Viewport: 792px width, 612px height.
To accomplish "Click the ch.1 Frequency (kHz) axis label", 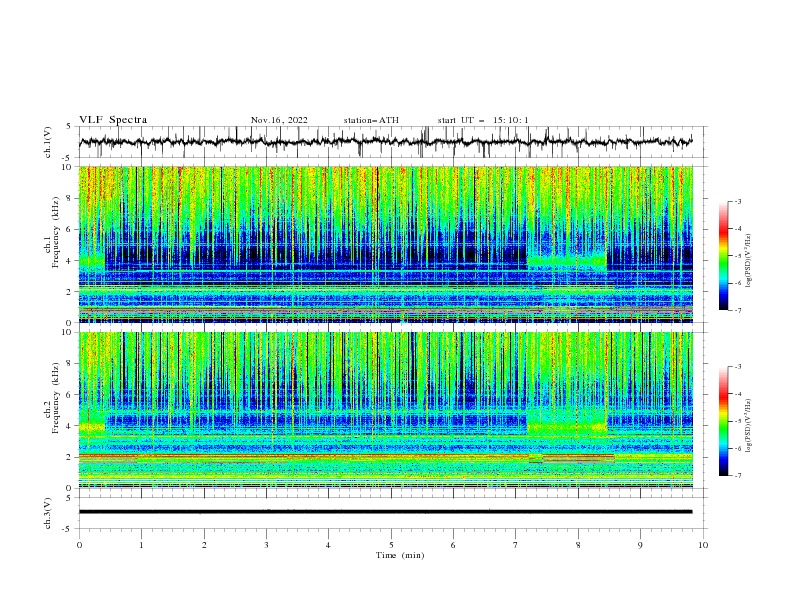I will point(53,230).
